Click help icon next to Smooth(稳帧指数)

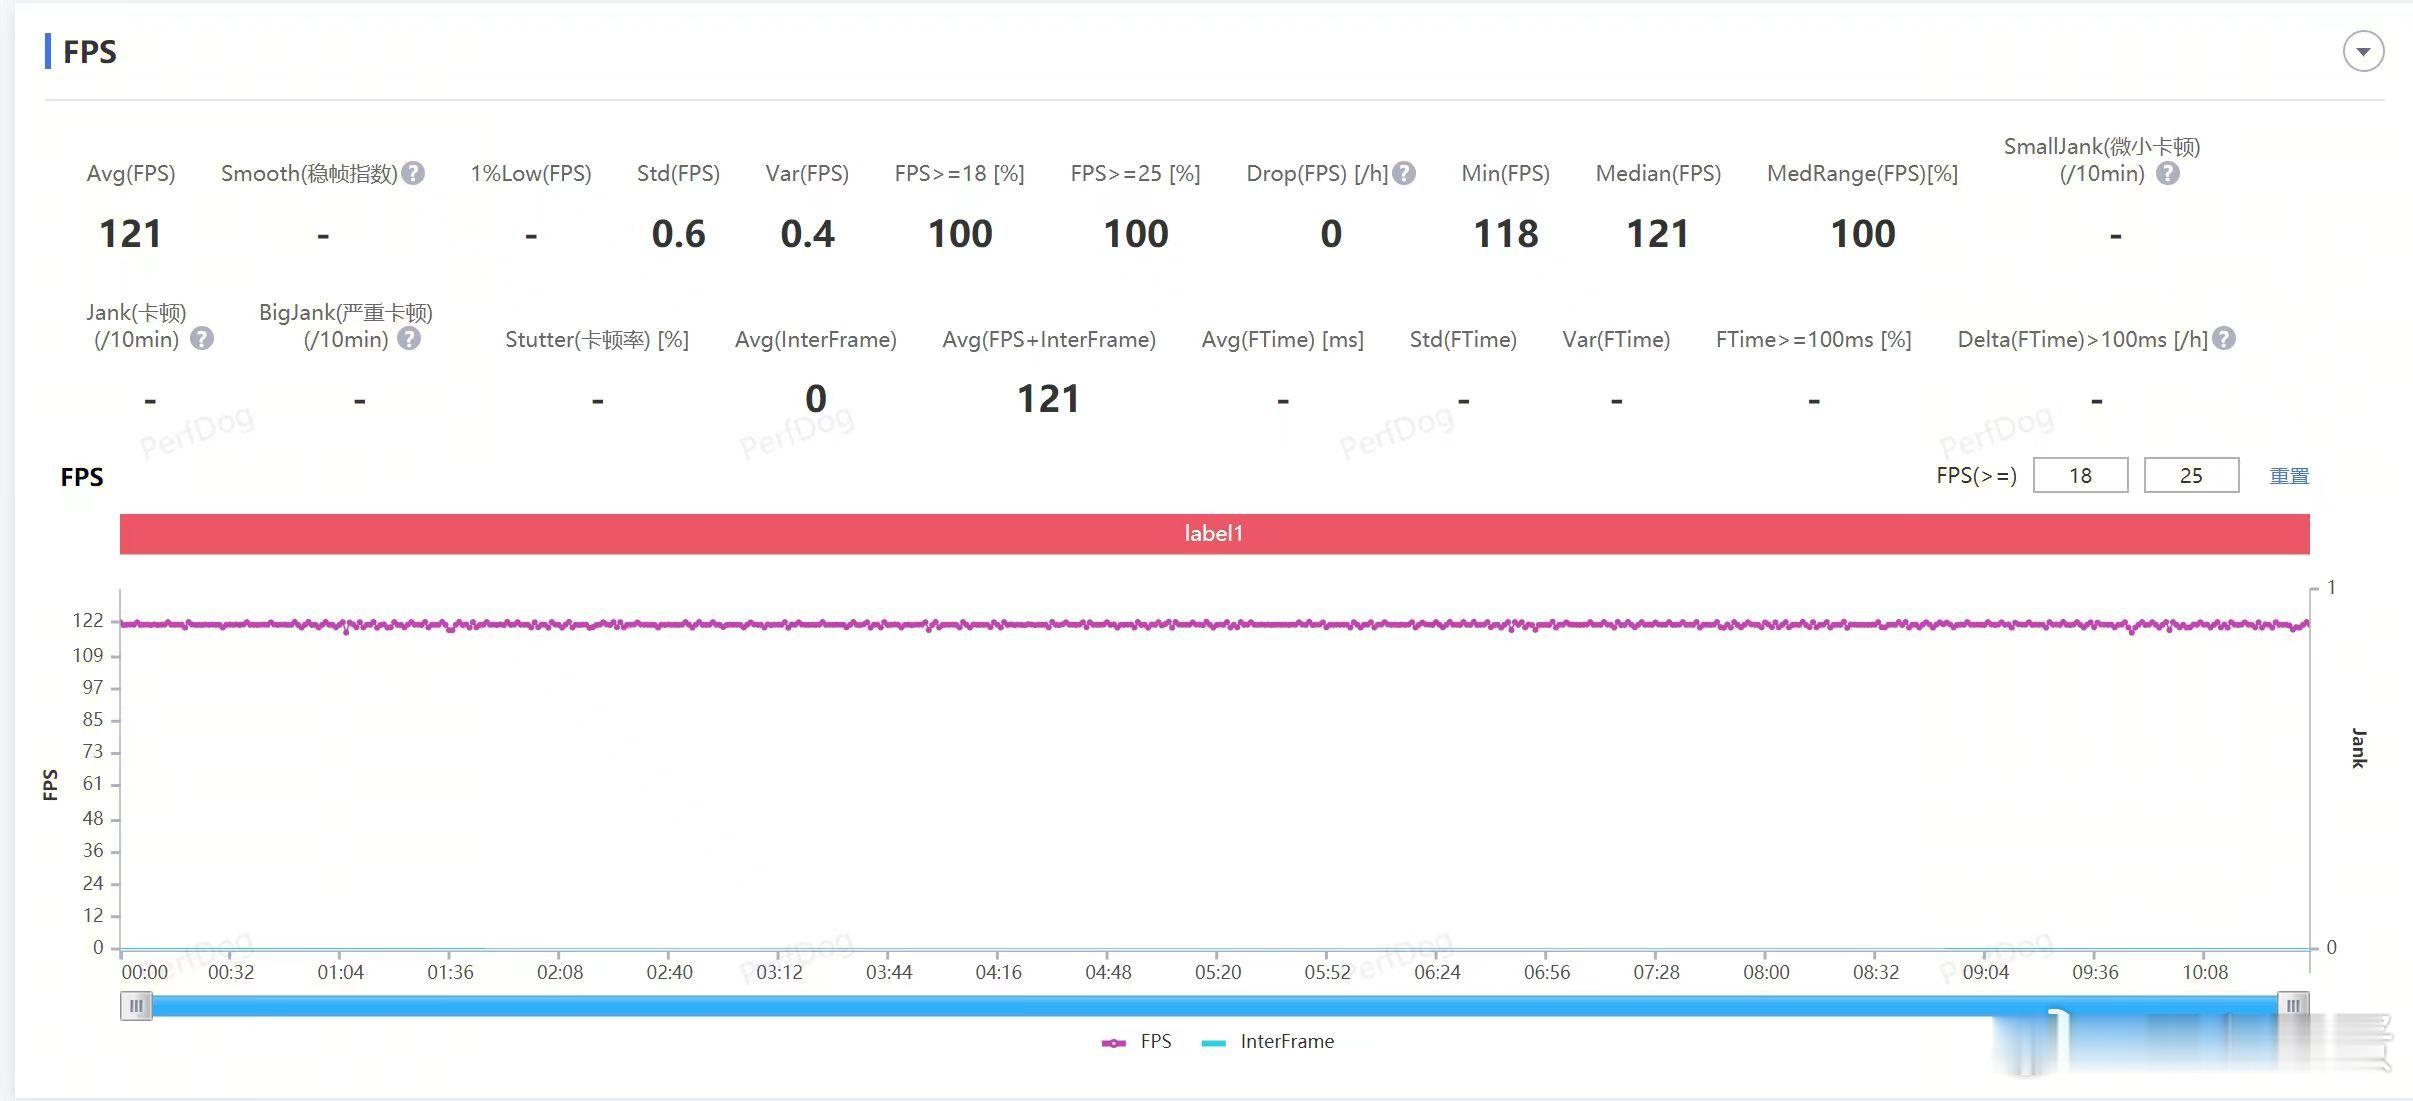tap(413, 174)
